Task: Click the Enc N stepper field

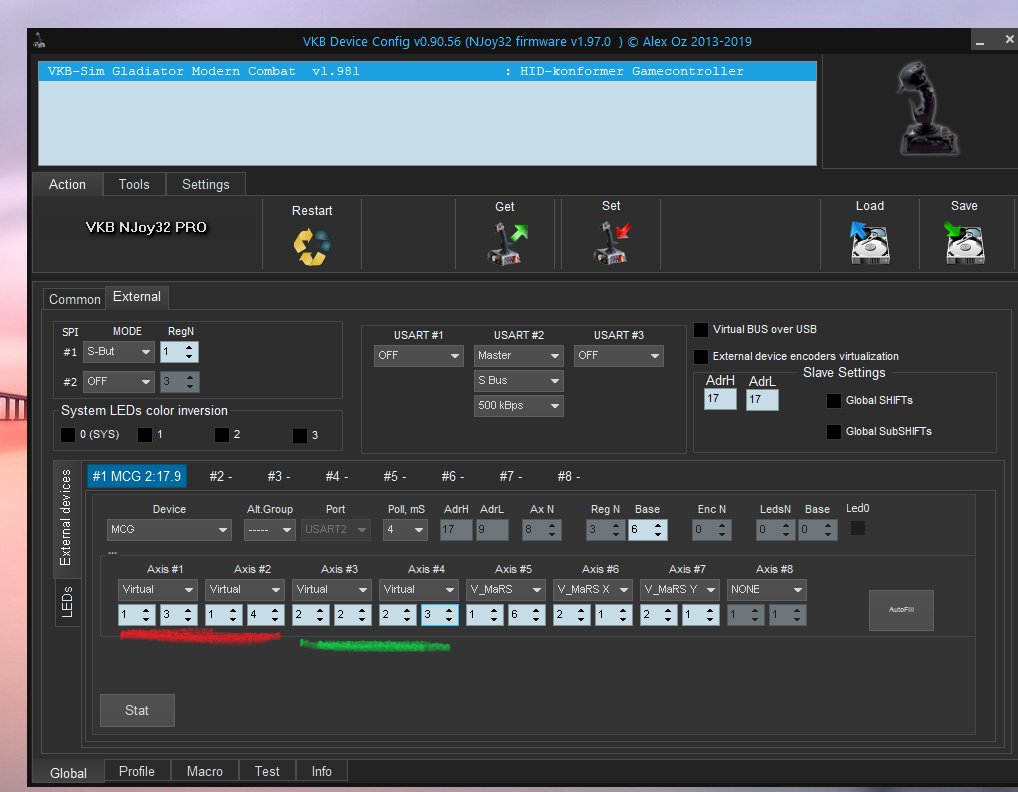Action: (x=712, y=530)
